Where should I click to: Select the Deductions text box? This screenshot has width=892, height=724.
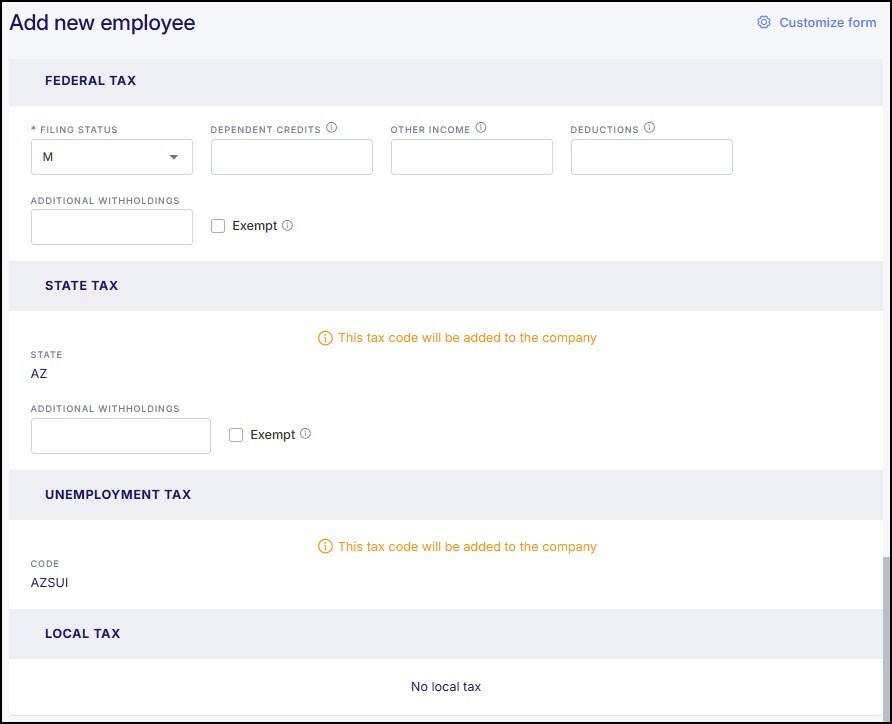pos(652,157)
